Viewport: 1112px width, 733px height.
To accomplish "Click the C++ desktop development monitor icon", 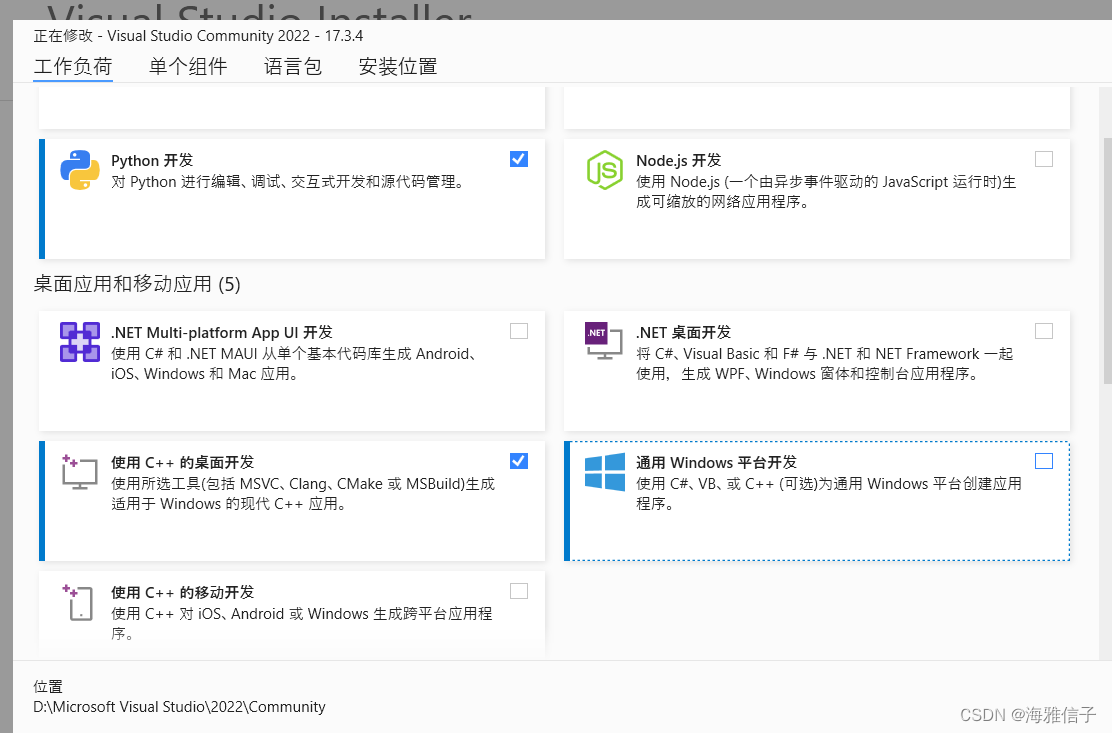I will click(79, 472).
